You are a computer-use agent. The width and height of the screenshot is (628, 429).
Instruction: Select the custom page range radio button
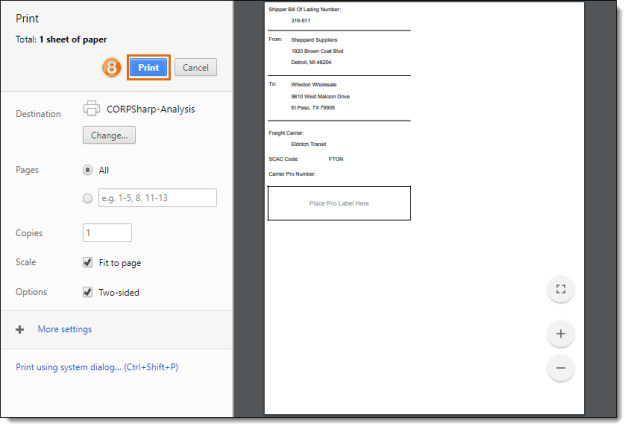click(88, 198)
